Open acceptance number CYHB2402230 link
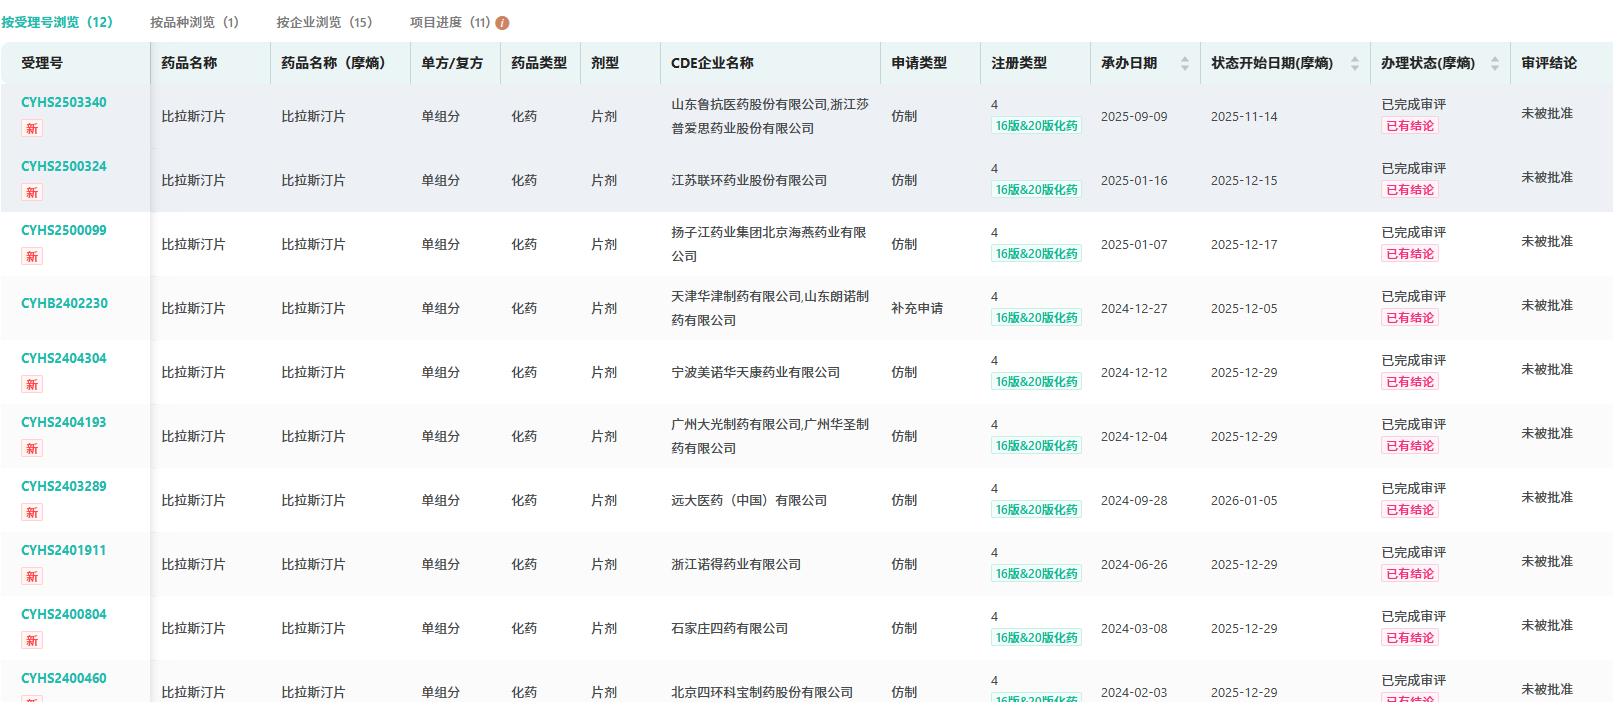Viewport: 1613px width, 702px height. point(64,304)
